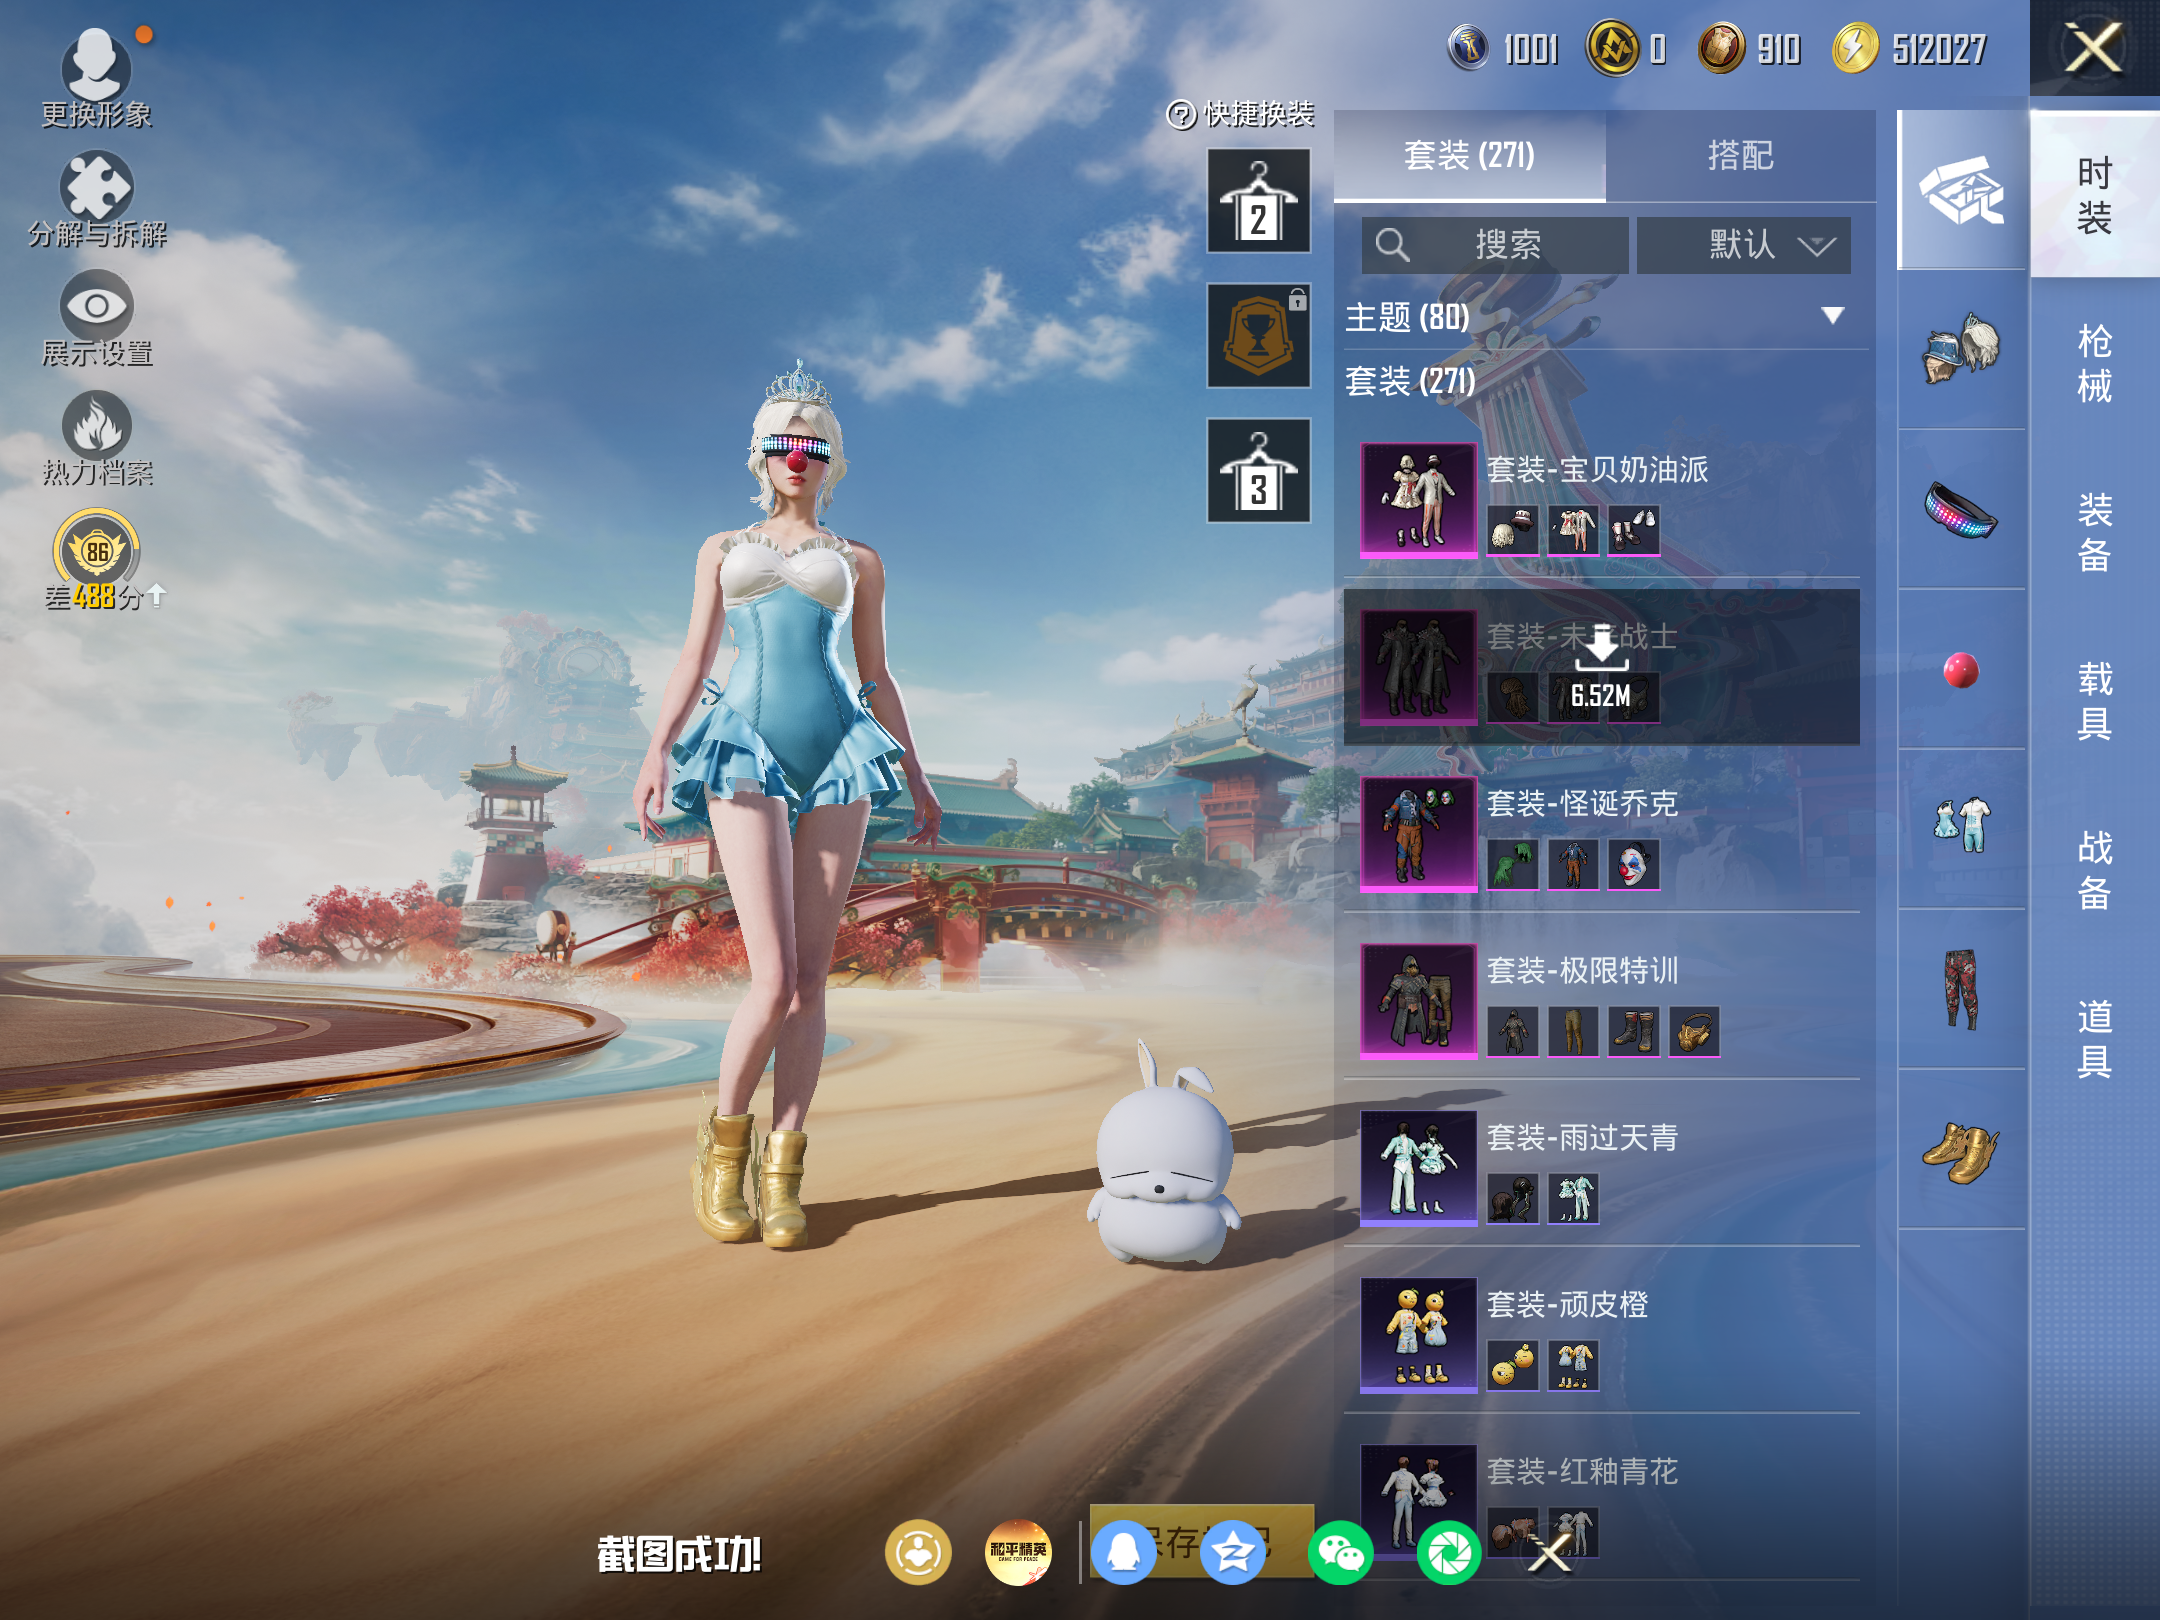Image resolution: width=2160 pixels, height=1620 pixels.
Task: Switch to the 搭配 tab
Action: (x=1740, y=156)
